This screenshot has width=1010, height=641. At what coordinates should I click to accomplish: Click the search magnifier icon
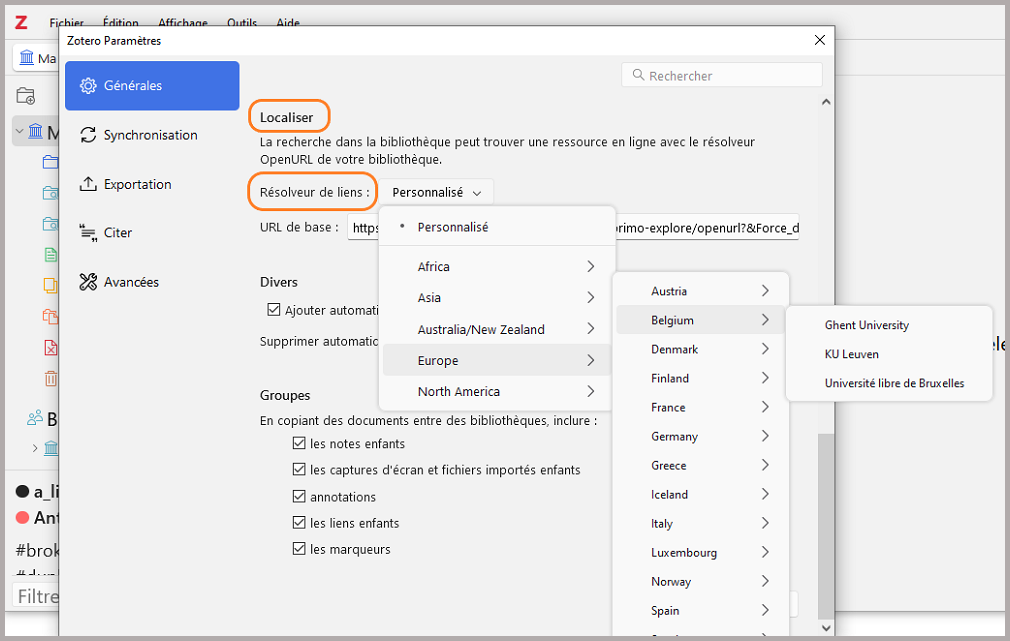point(638,75)
